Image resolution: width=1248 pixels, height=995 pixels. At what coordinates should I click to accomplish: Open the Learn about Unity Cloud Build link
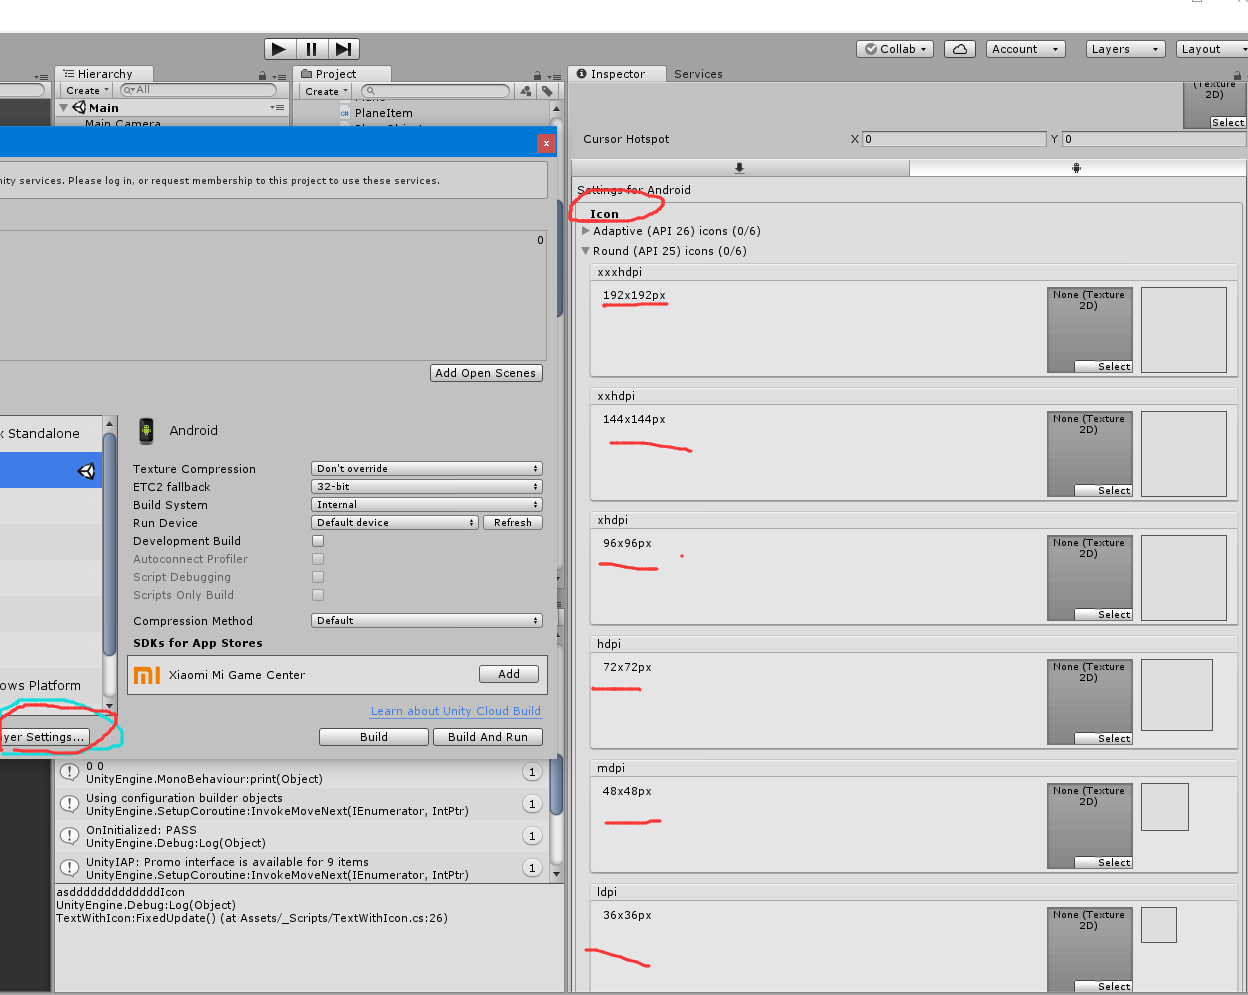(x=455, y=710)
